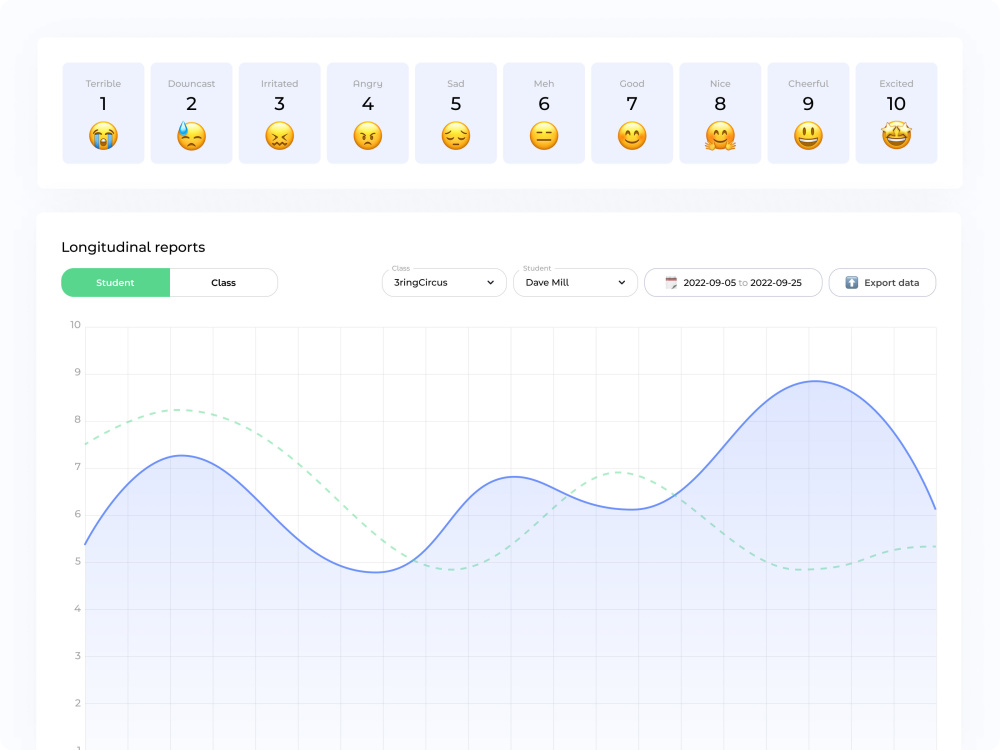Choose the Good smiling emoji mood 7
Screen dimensions: 1000x750
coord(632,113)
